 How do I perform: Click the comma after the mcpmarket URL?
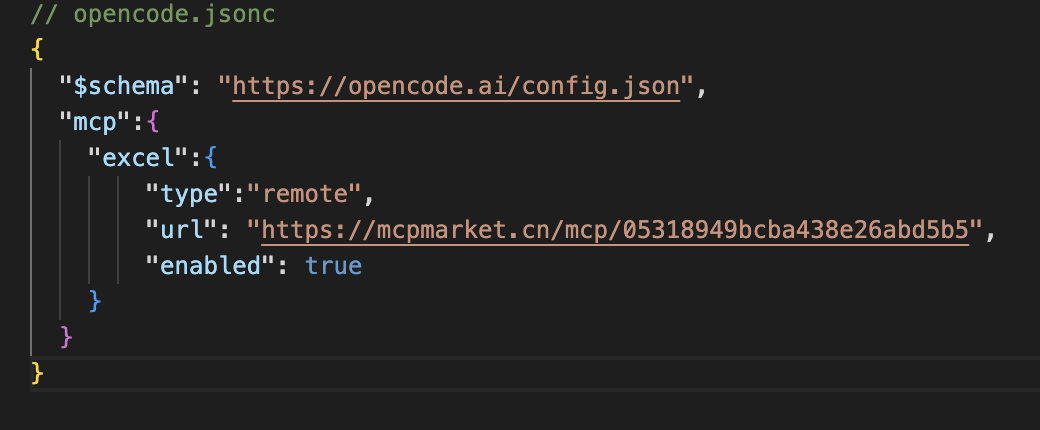click(x=990, y=232)
